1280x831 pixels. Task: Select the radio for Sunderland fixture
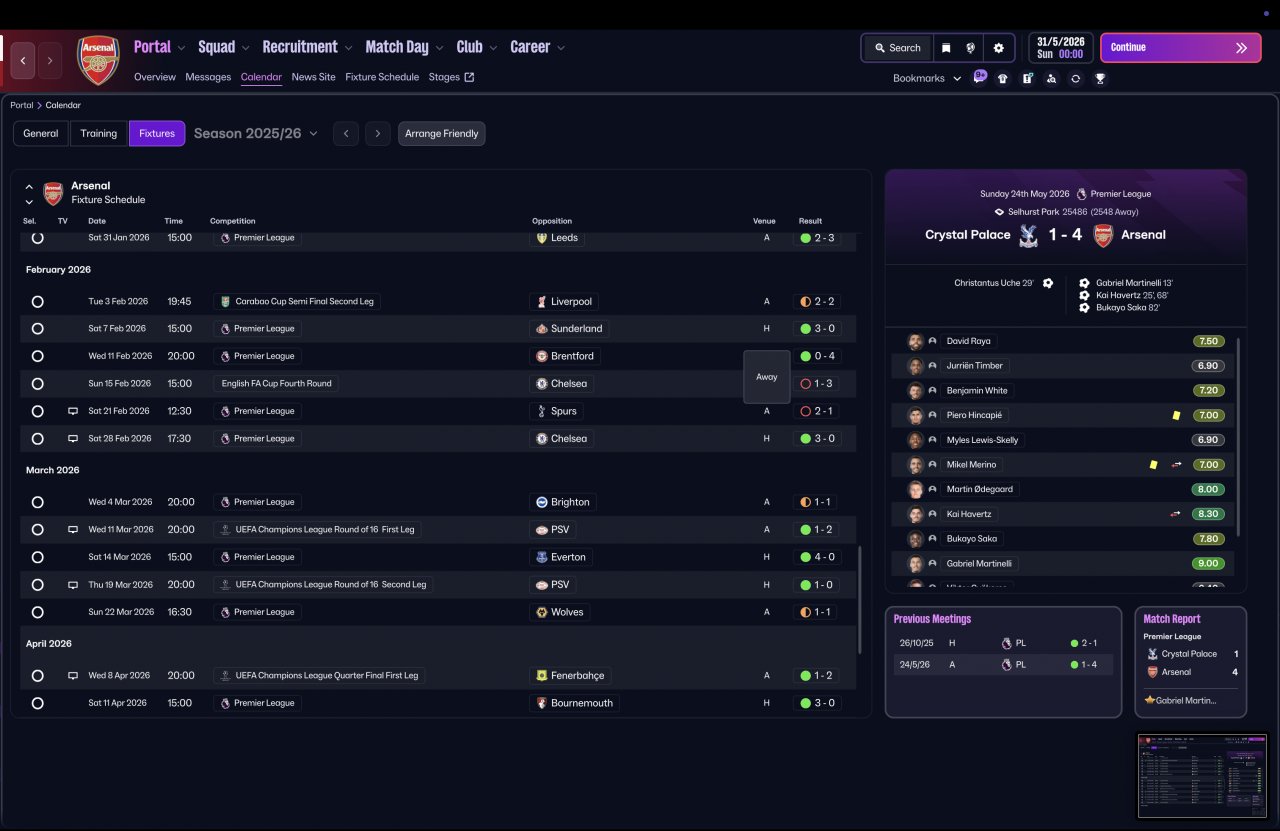point(37,328)
